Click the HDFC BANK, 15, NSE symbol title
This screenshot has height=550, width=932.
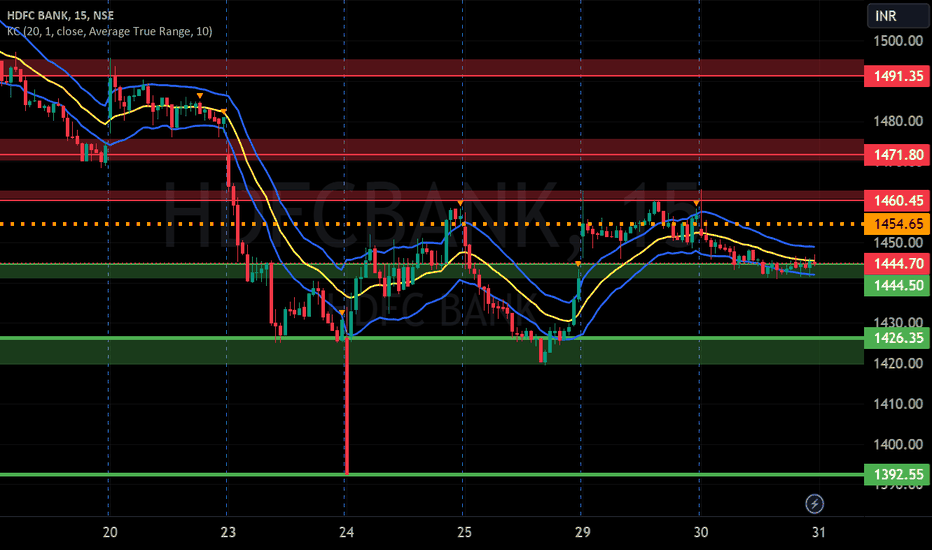coord(60,15)
